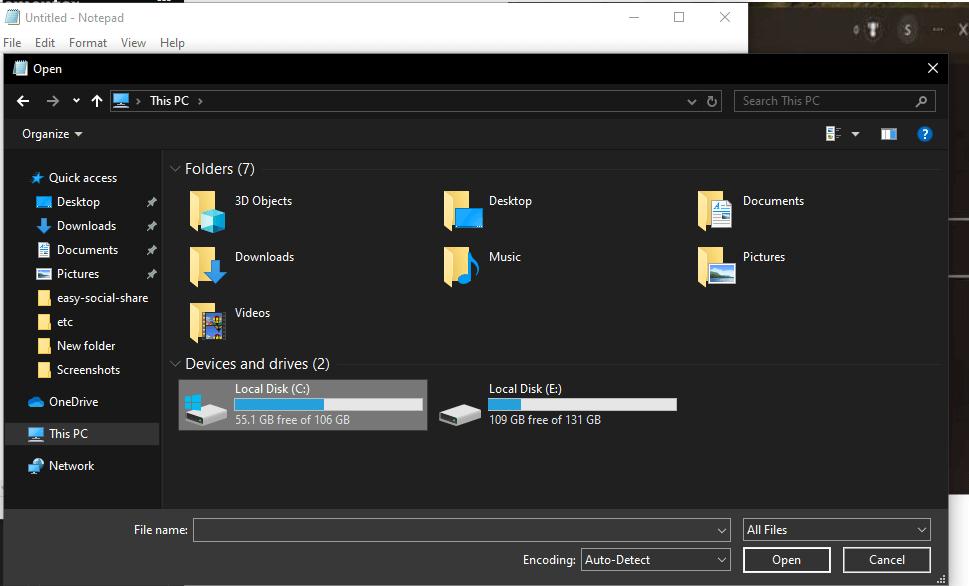This screenshot has height=586, width=969.
Task: Select New folder in sidebar
Action: pos(86,346)
